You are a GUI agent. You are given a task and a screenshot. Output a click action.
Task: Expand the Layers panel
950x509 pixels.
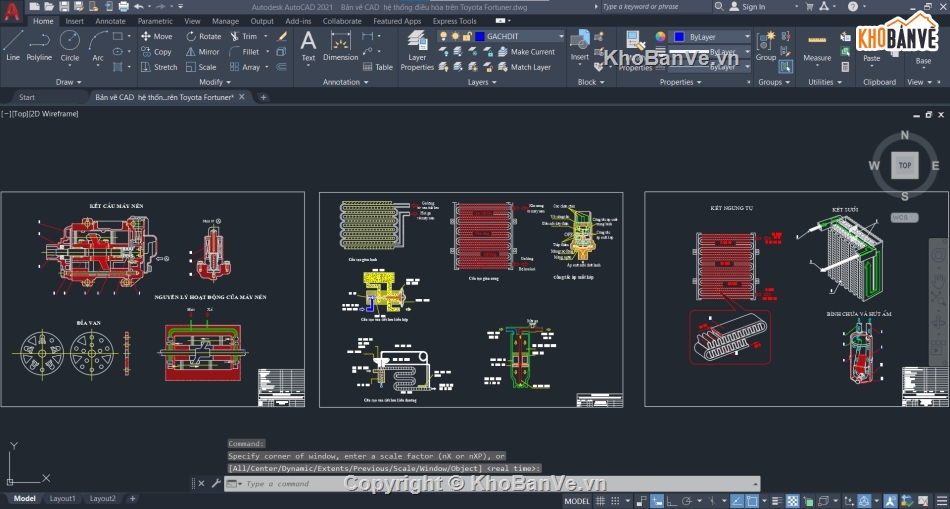point(482,82)
